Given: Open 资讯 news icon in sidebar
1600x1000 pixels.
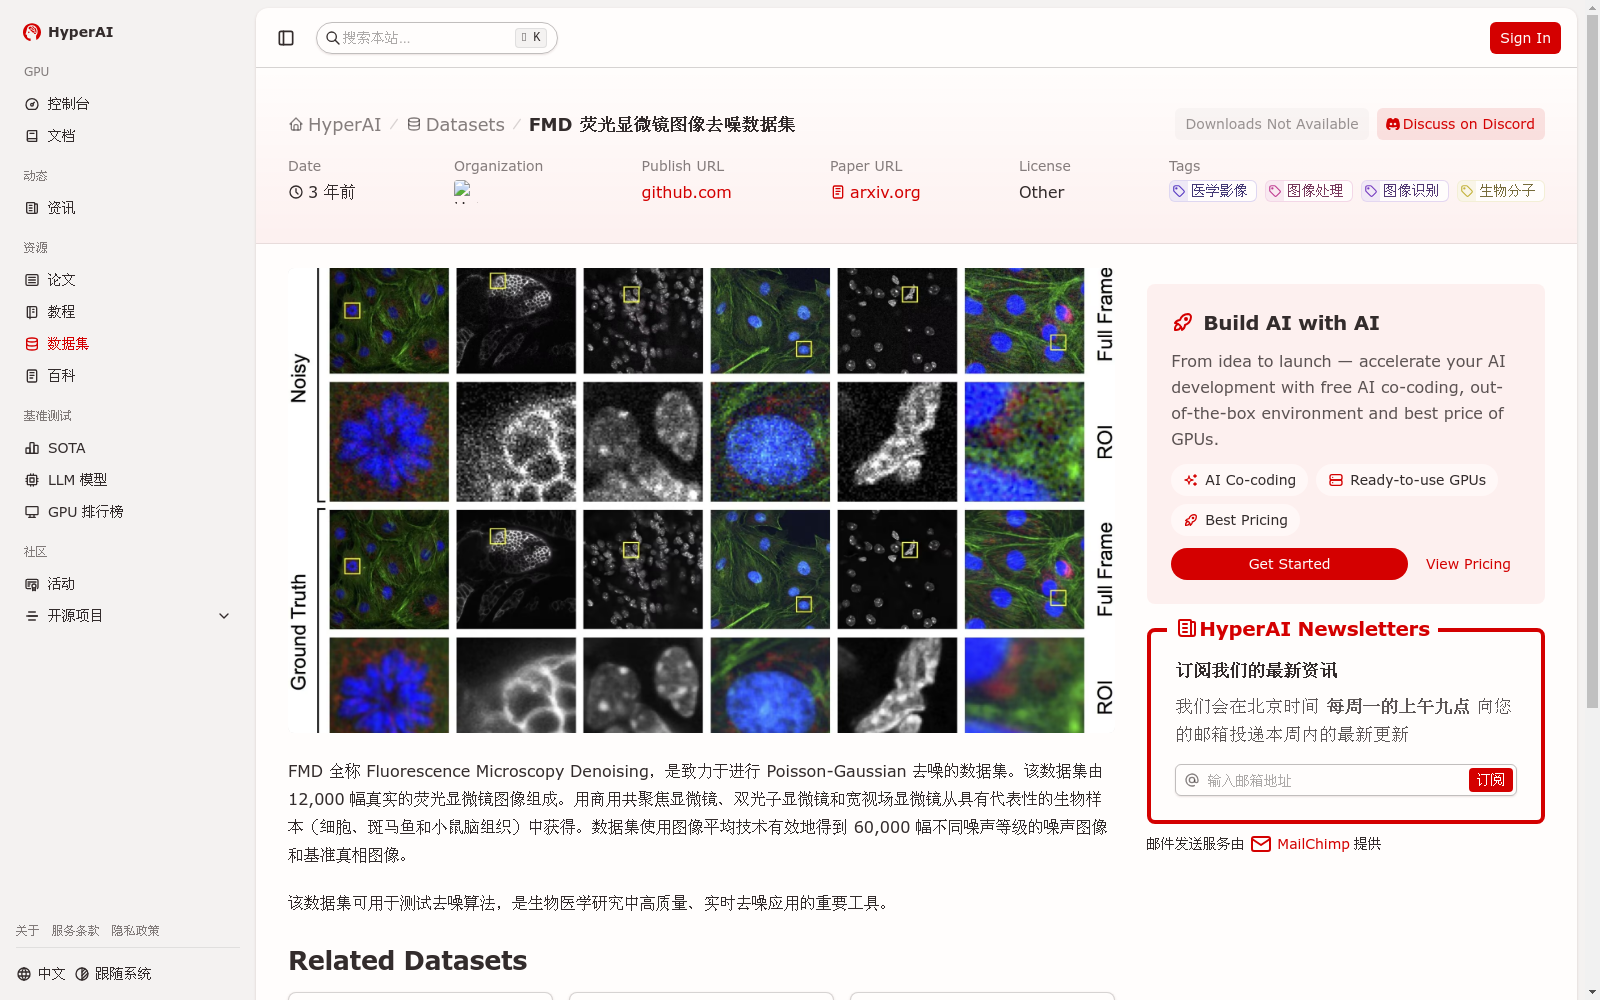Looking at the screenshot, I should click(x=32, y=208).
